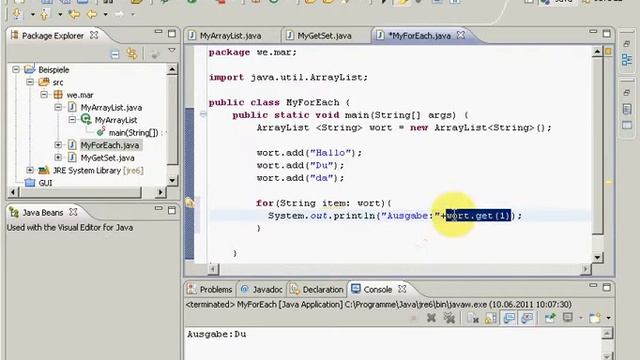Toggle show console on standard out

click(509, 318)
